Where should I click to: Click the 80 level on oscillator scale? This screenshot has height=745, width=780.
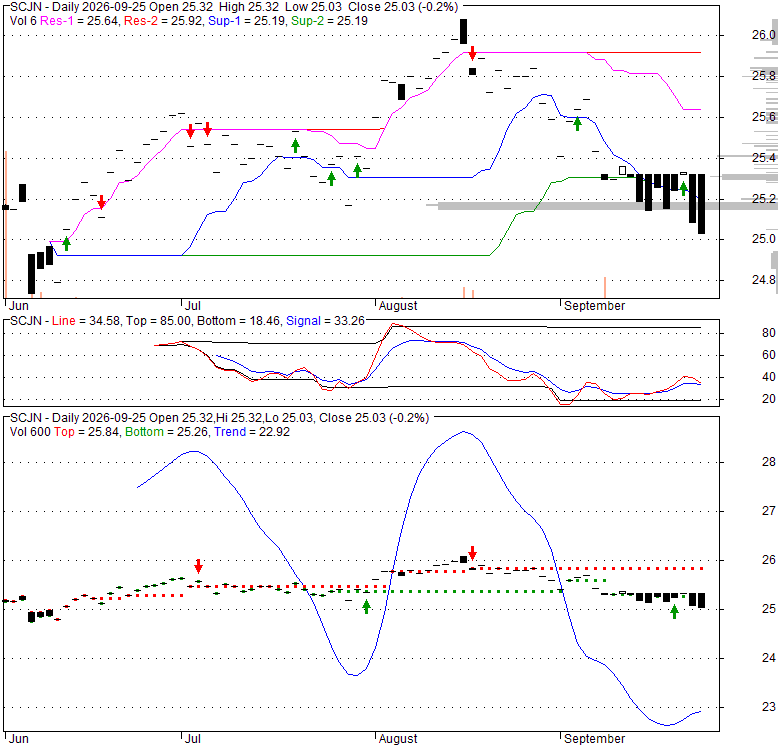coord(769,333)
